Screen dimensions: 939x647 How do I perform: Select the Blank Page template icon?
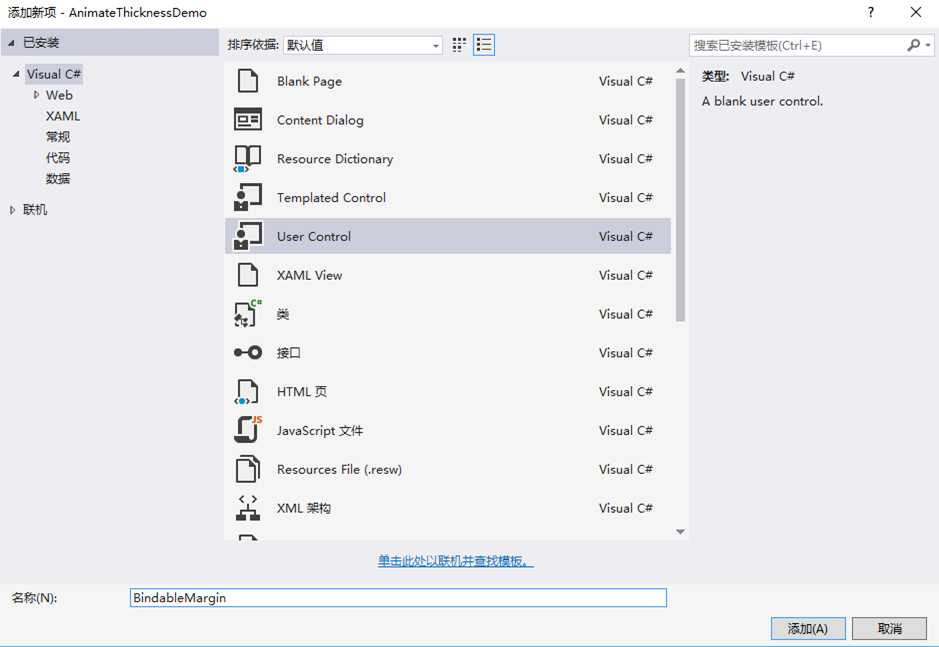point(248,81)
